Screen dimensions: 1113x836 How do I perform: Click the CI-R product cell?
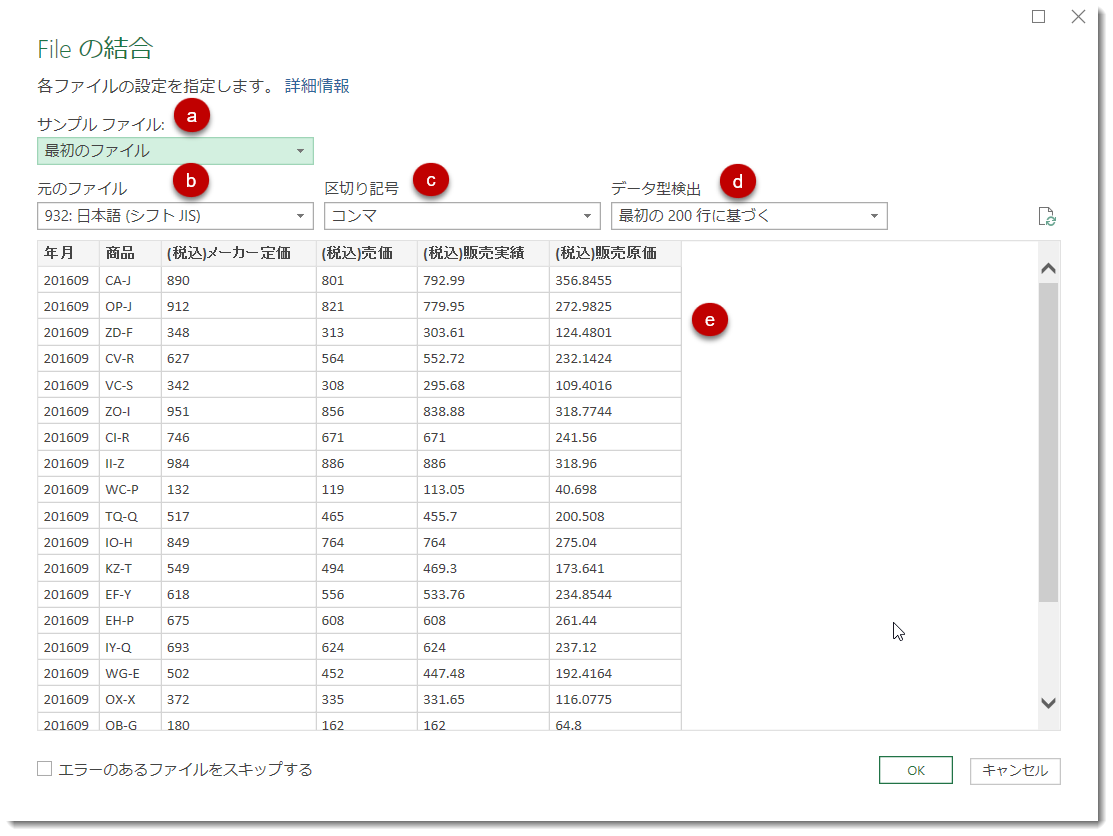(x=130, y=437)
